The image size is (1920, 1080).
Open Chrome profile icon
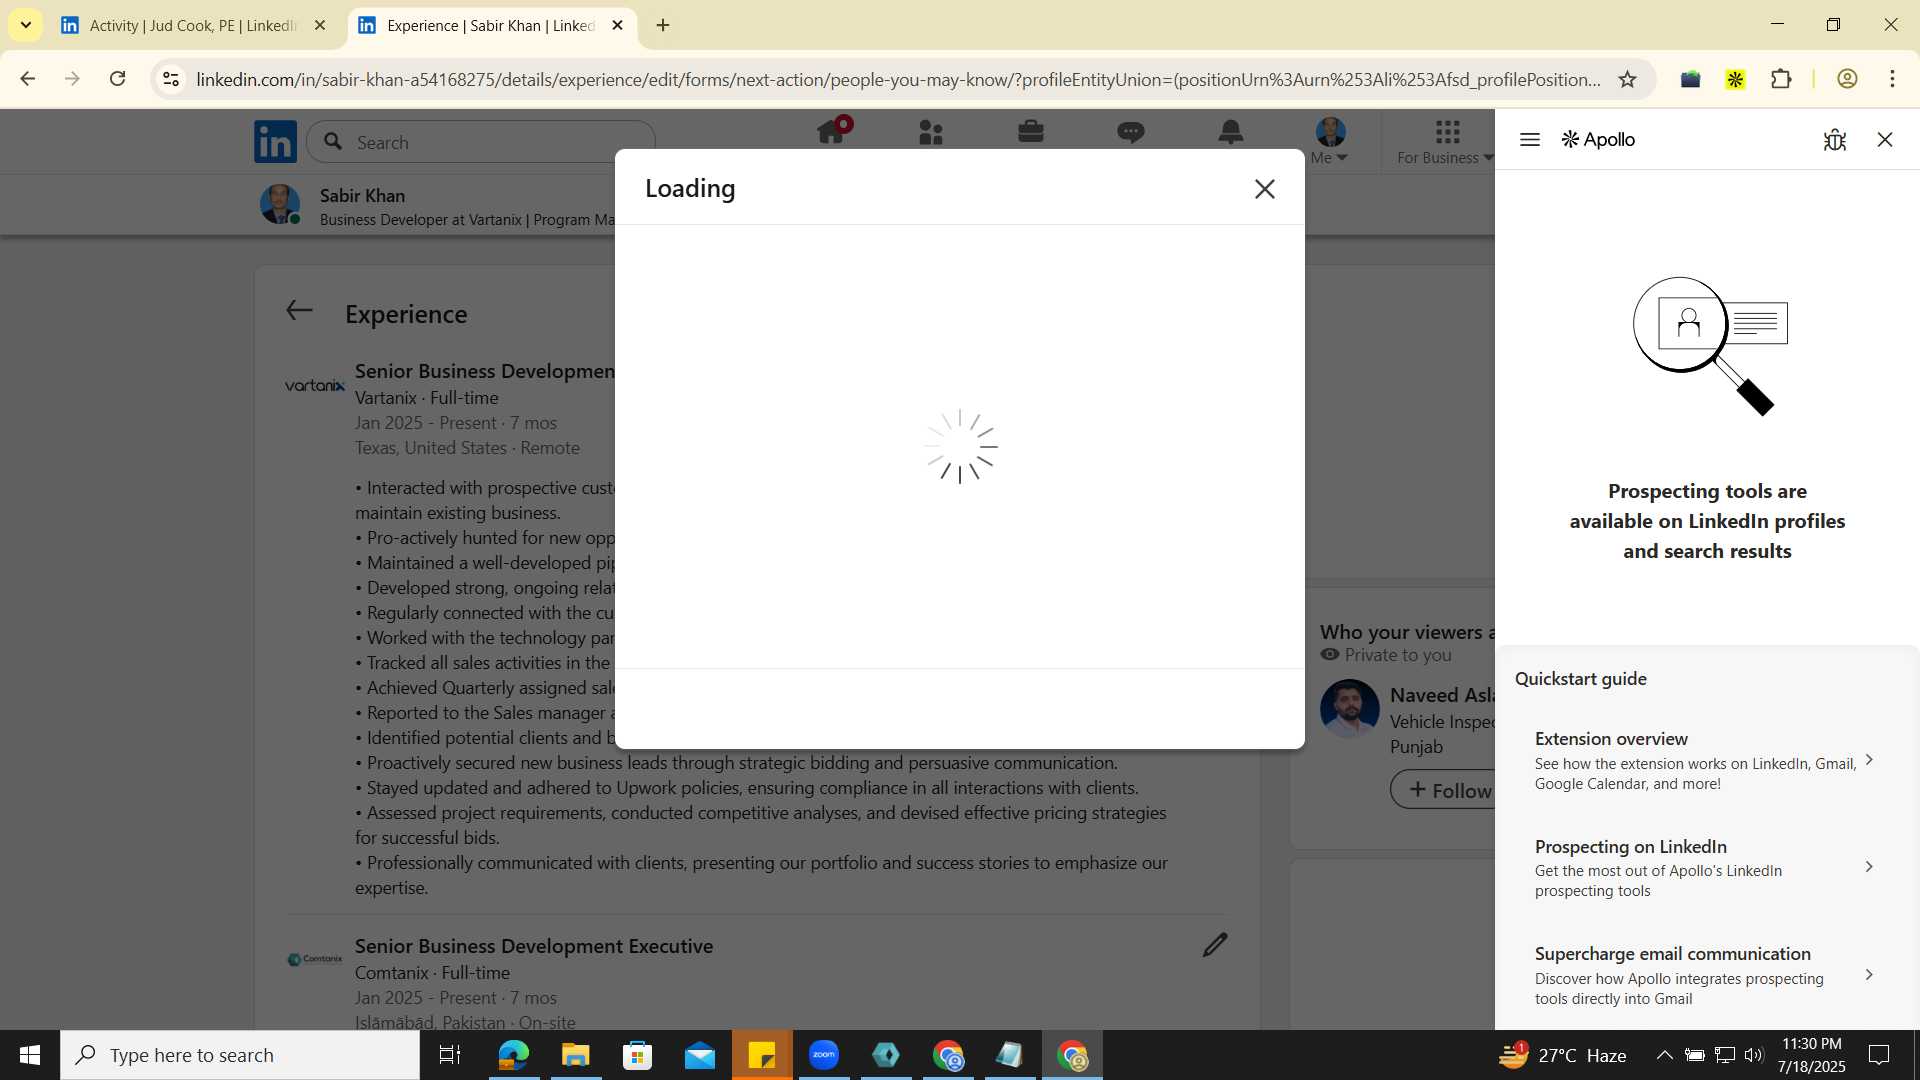[x=1847, y=79]
